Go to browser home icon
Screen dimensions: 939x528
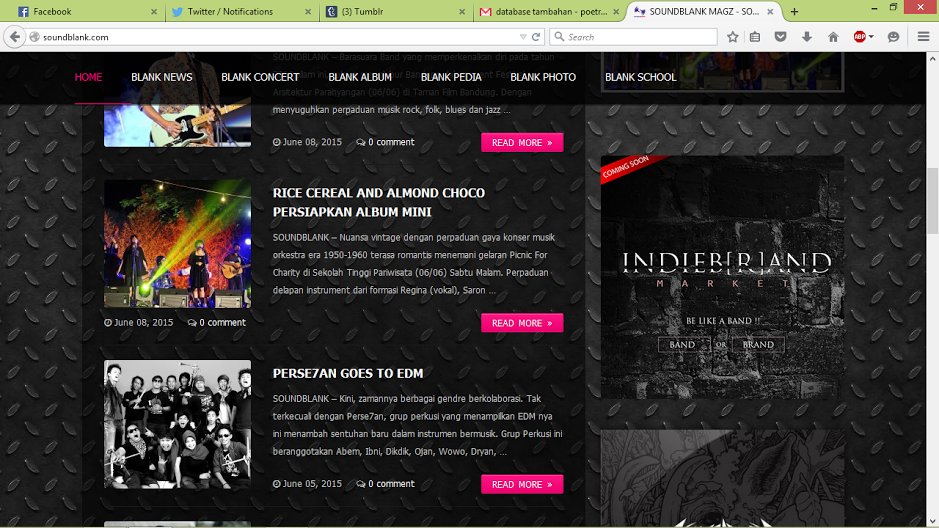click(833, 37)
